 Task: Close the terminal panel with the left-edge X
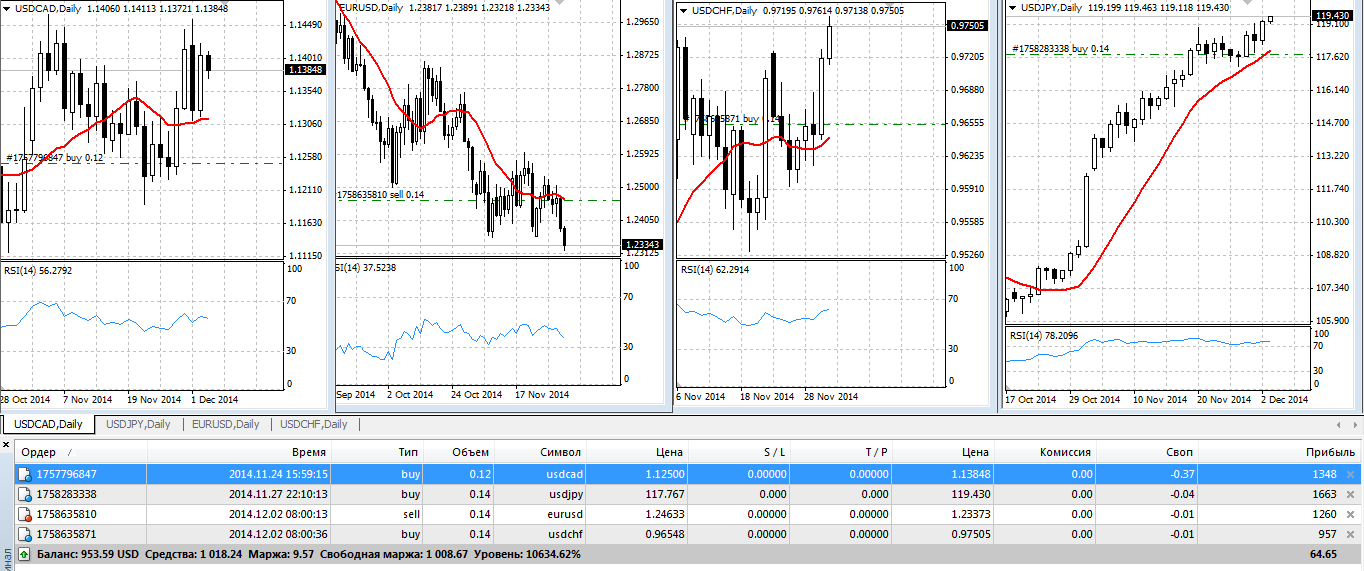pos(7,445)
